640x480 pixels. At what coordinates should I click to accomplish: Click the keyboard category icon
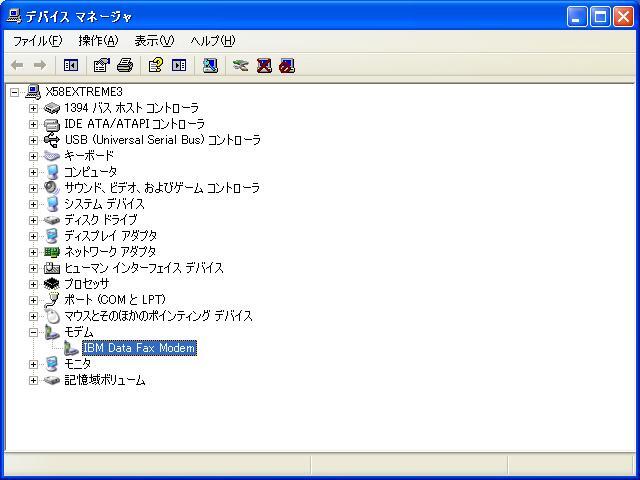[x=51, y=156]
